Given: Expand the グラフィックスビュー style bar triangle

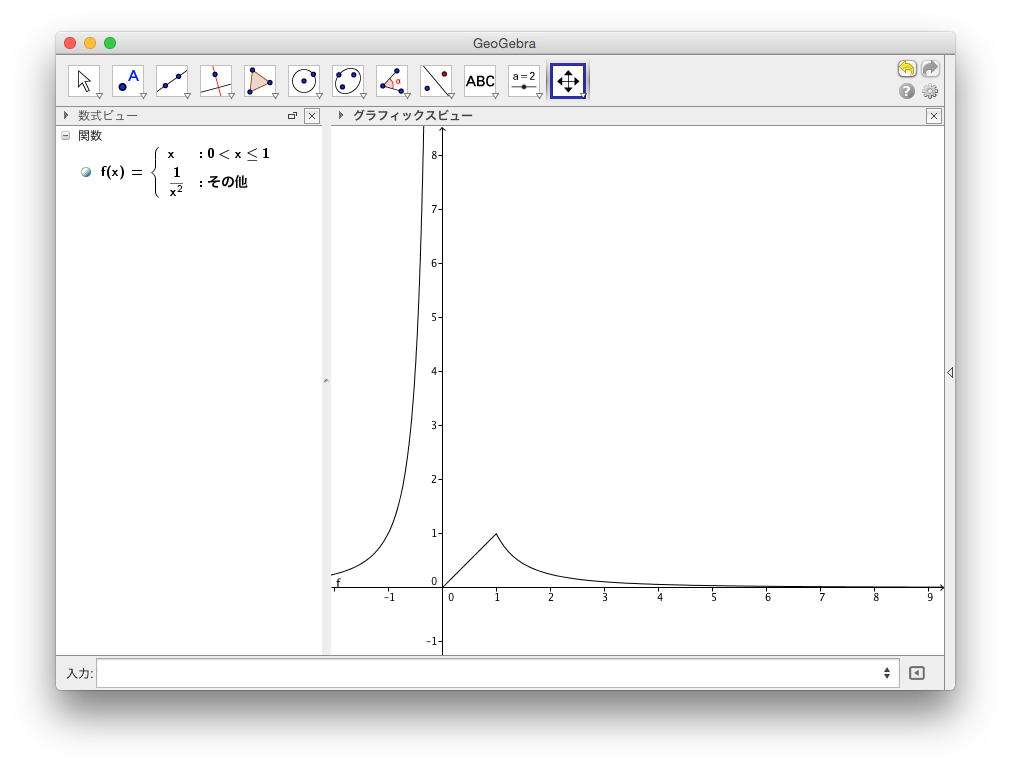Looking at the screenshot, I should pos(341,115).
